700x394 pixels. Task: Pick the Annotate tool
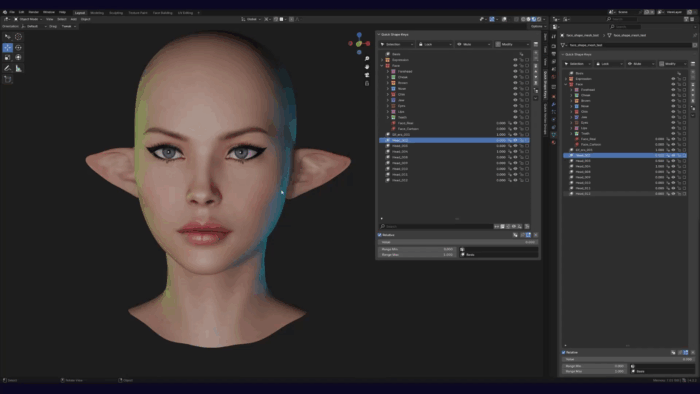click(8, 68)
